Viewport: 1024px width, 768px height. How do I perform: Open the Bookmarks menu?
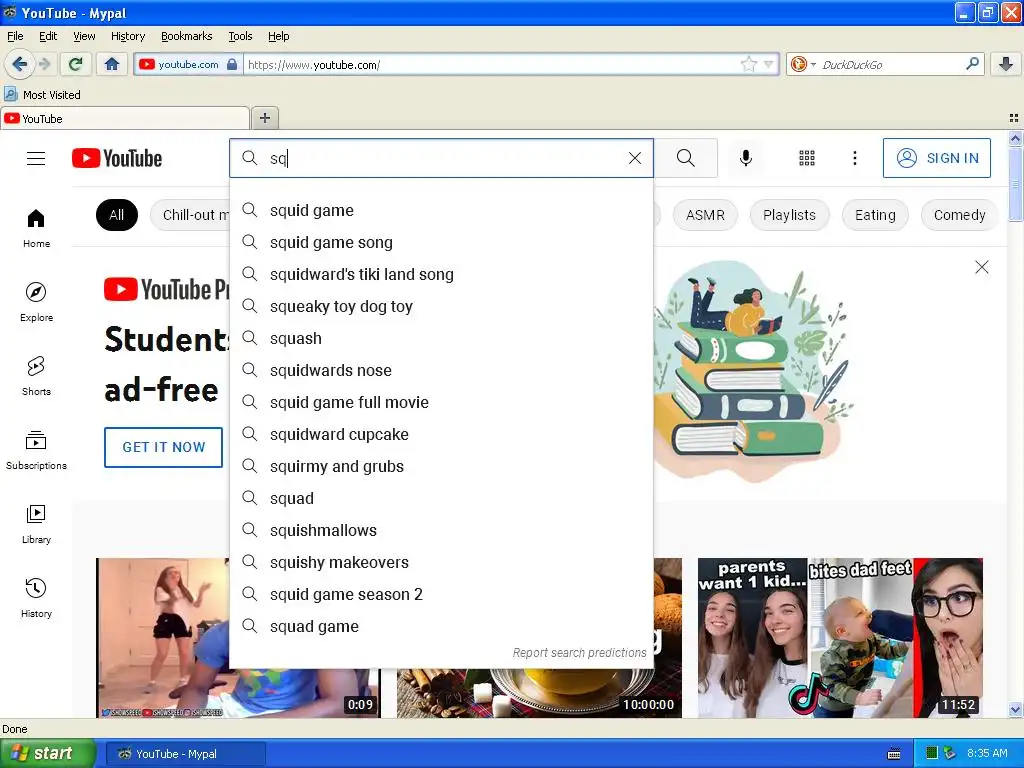click(186, 36)
